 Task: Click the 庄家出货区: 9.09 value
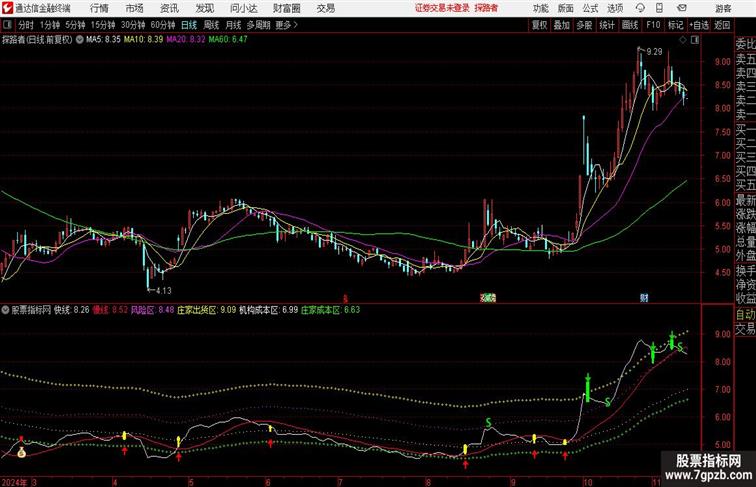[x=207, y=310]
